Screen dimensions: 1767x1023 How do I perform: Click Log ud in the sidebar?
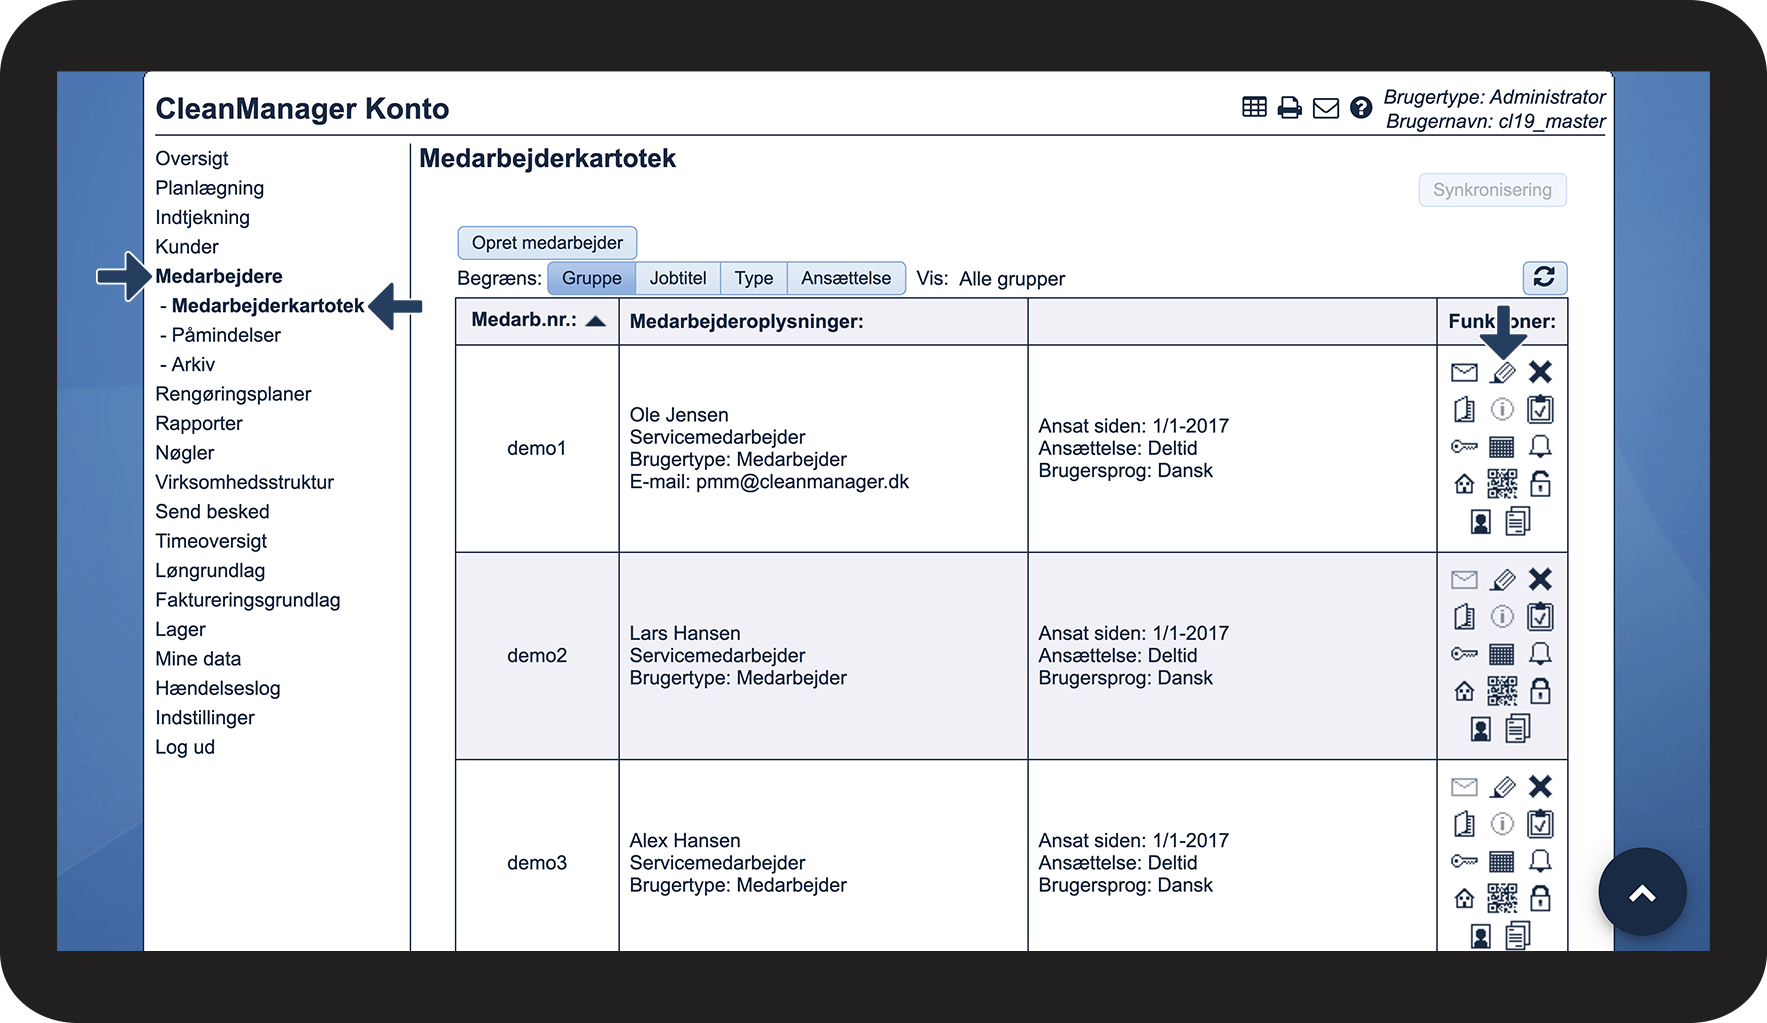[x=185, y=747]
